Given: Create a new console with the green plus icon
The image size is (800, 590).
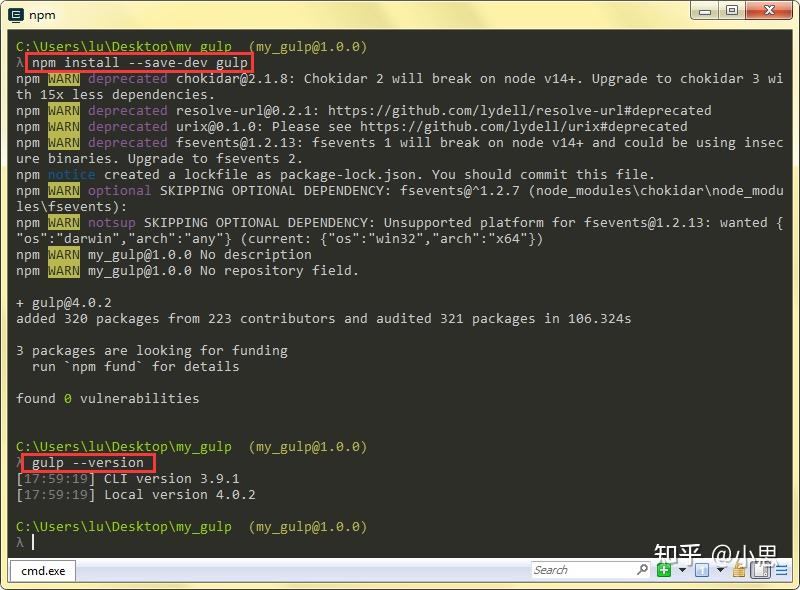Looking at the screenshot, I should click(x=664, y=570).
